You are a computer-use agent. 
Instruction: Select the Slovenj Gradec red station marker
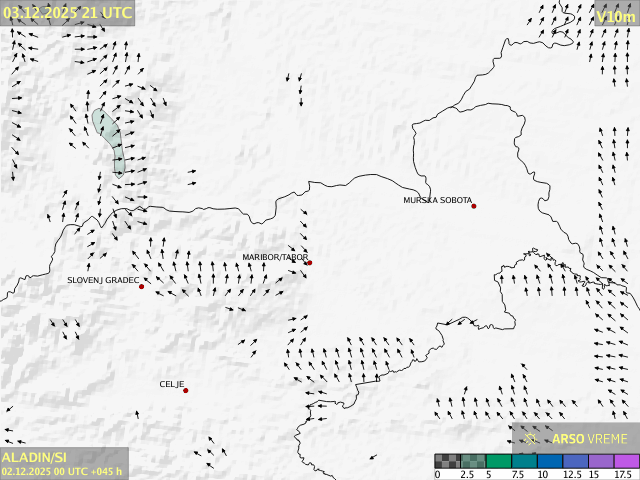tap(141, 287)
